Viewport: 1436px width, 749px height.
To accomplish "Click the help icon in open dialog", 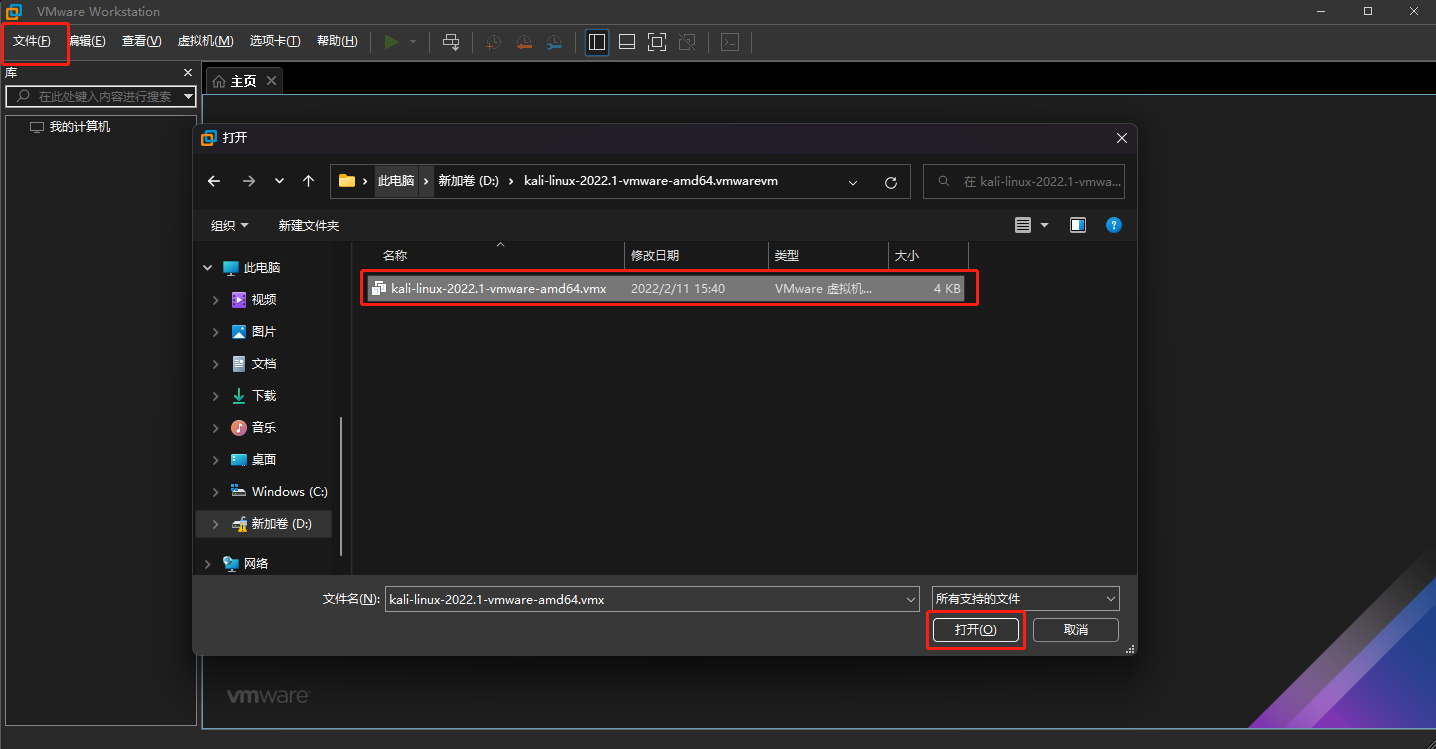I will [1114, 225].
